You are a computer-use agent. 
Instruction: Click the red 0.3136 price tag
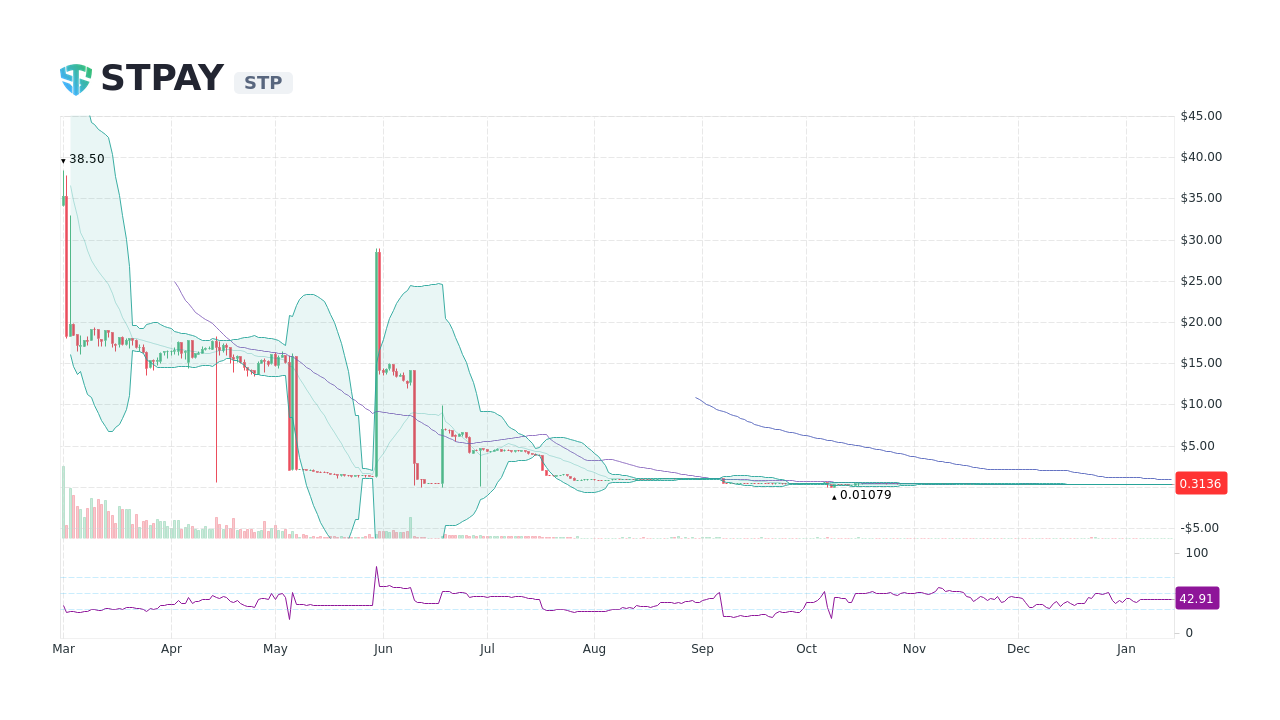[1201, 483]
